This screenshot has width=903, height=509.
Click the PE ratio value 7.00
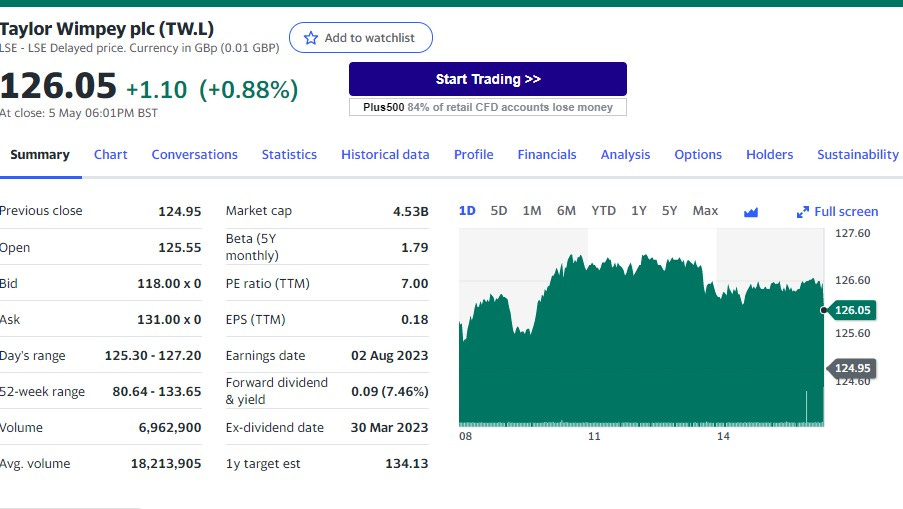pos(415,283)
